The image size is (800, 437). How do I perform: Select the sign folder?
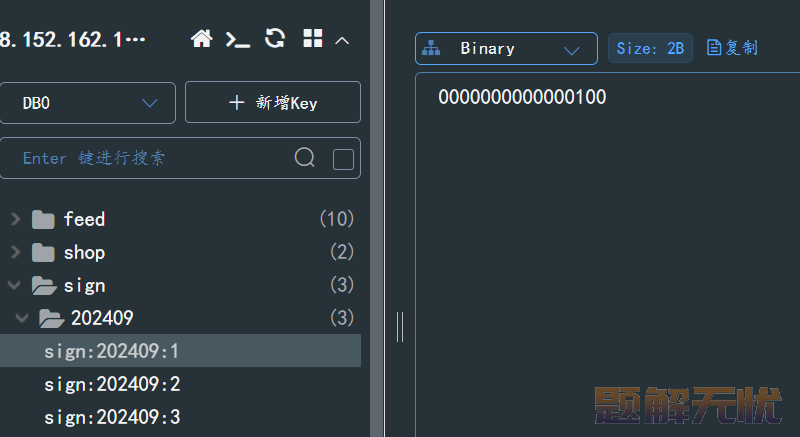point(84,286)
